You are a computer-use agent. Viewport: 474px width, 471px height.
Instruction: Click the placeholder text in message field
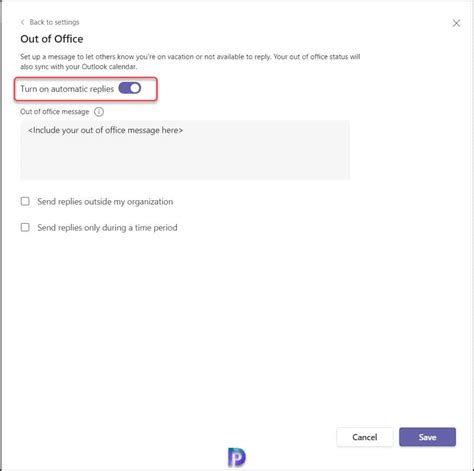105,130
